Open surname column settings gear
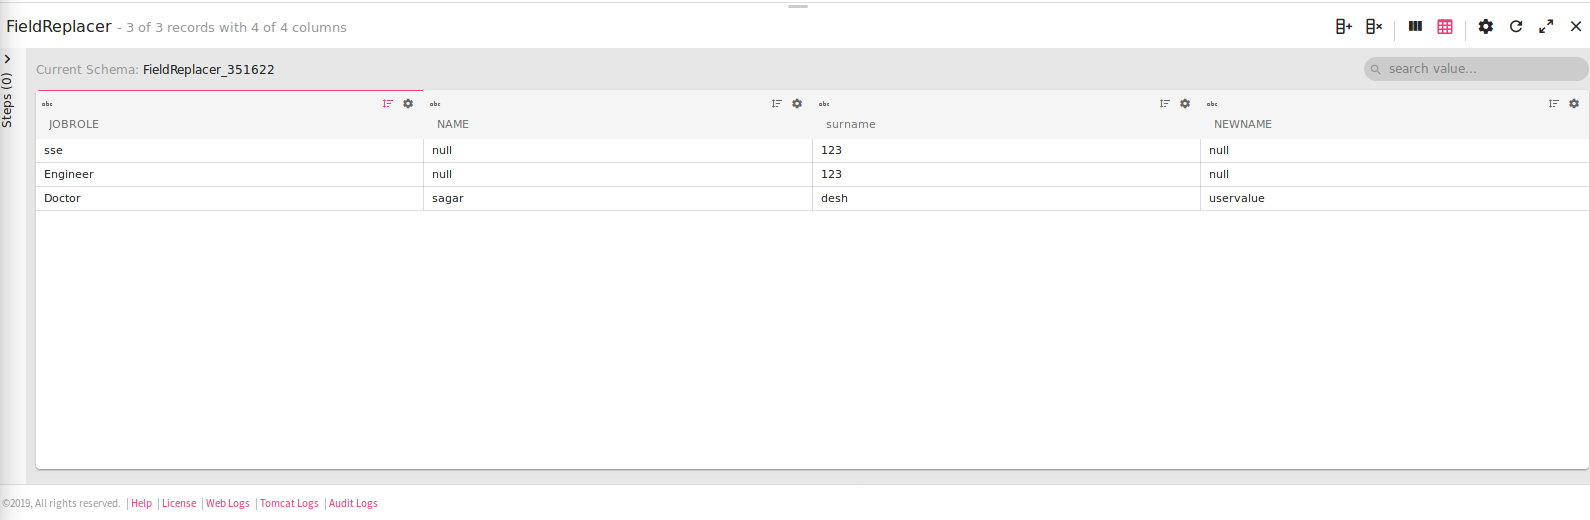The image size is (1590, 520). (1185, 104)
